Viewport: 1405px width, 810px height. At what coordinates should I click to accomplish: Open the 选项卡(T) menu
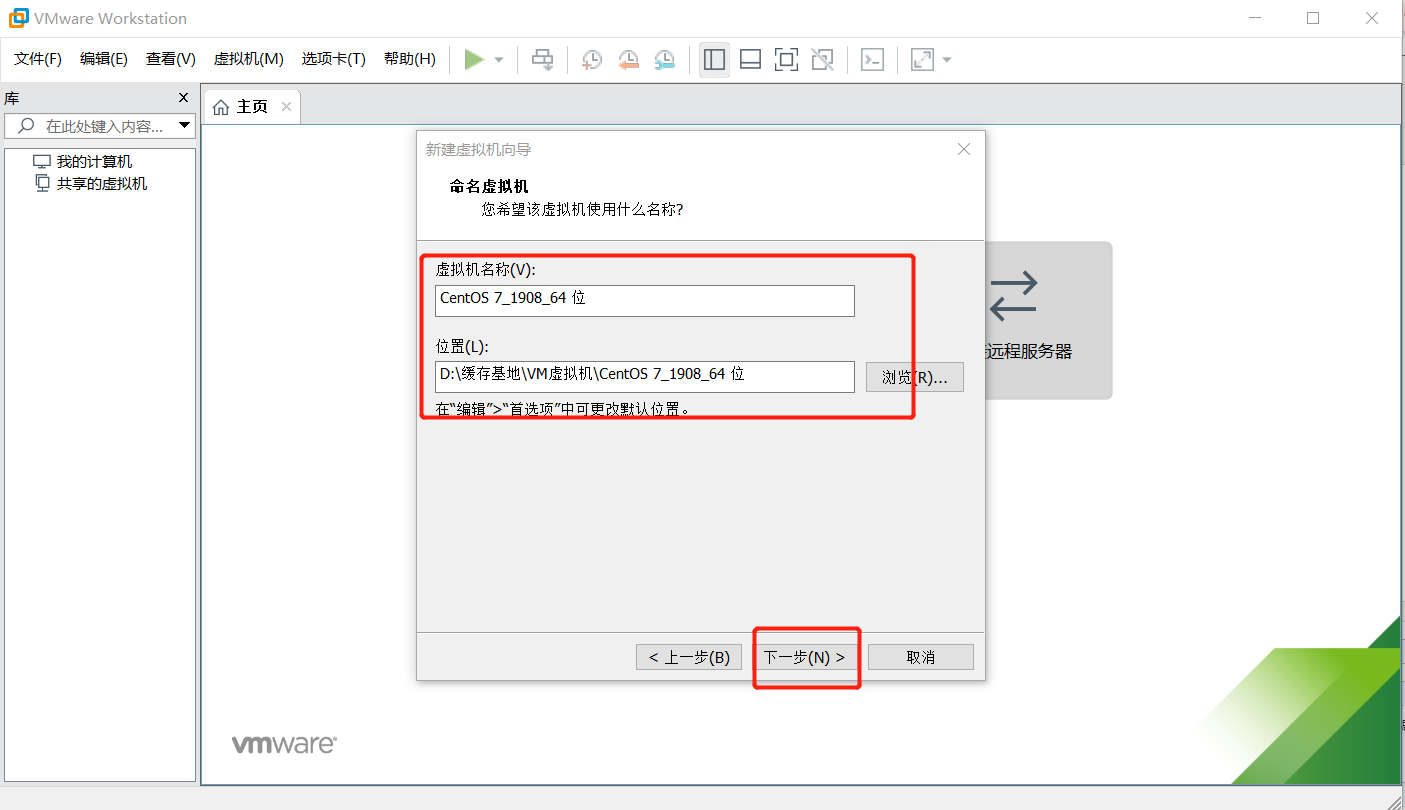point(334,59)
